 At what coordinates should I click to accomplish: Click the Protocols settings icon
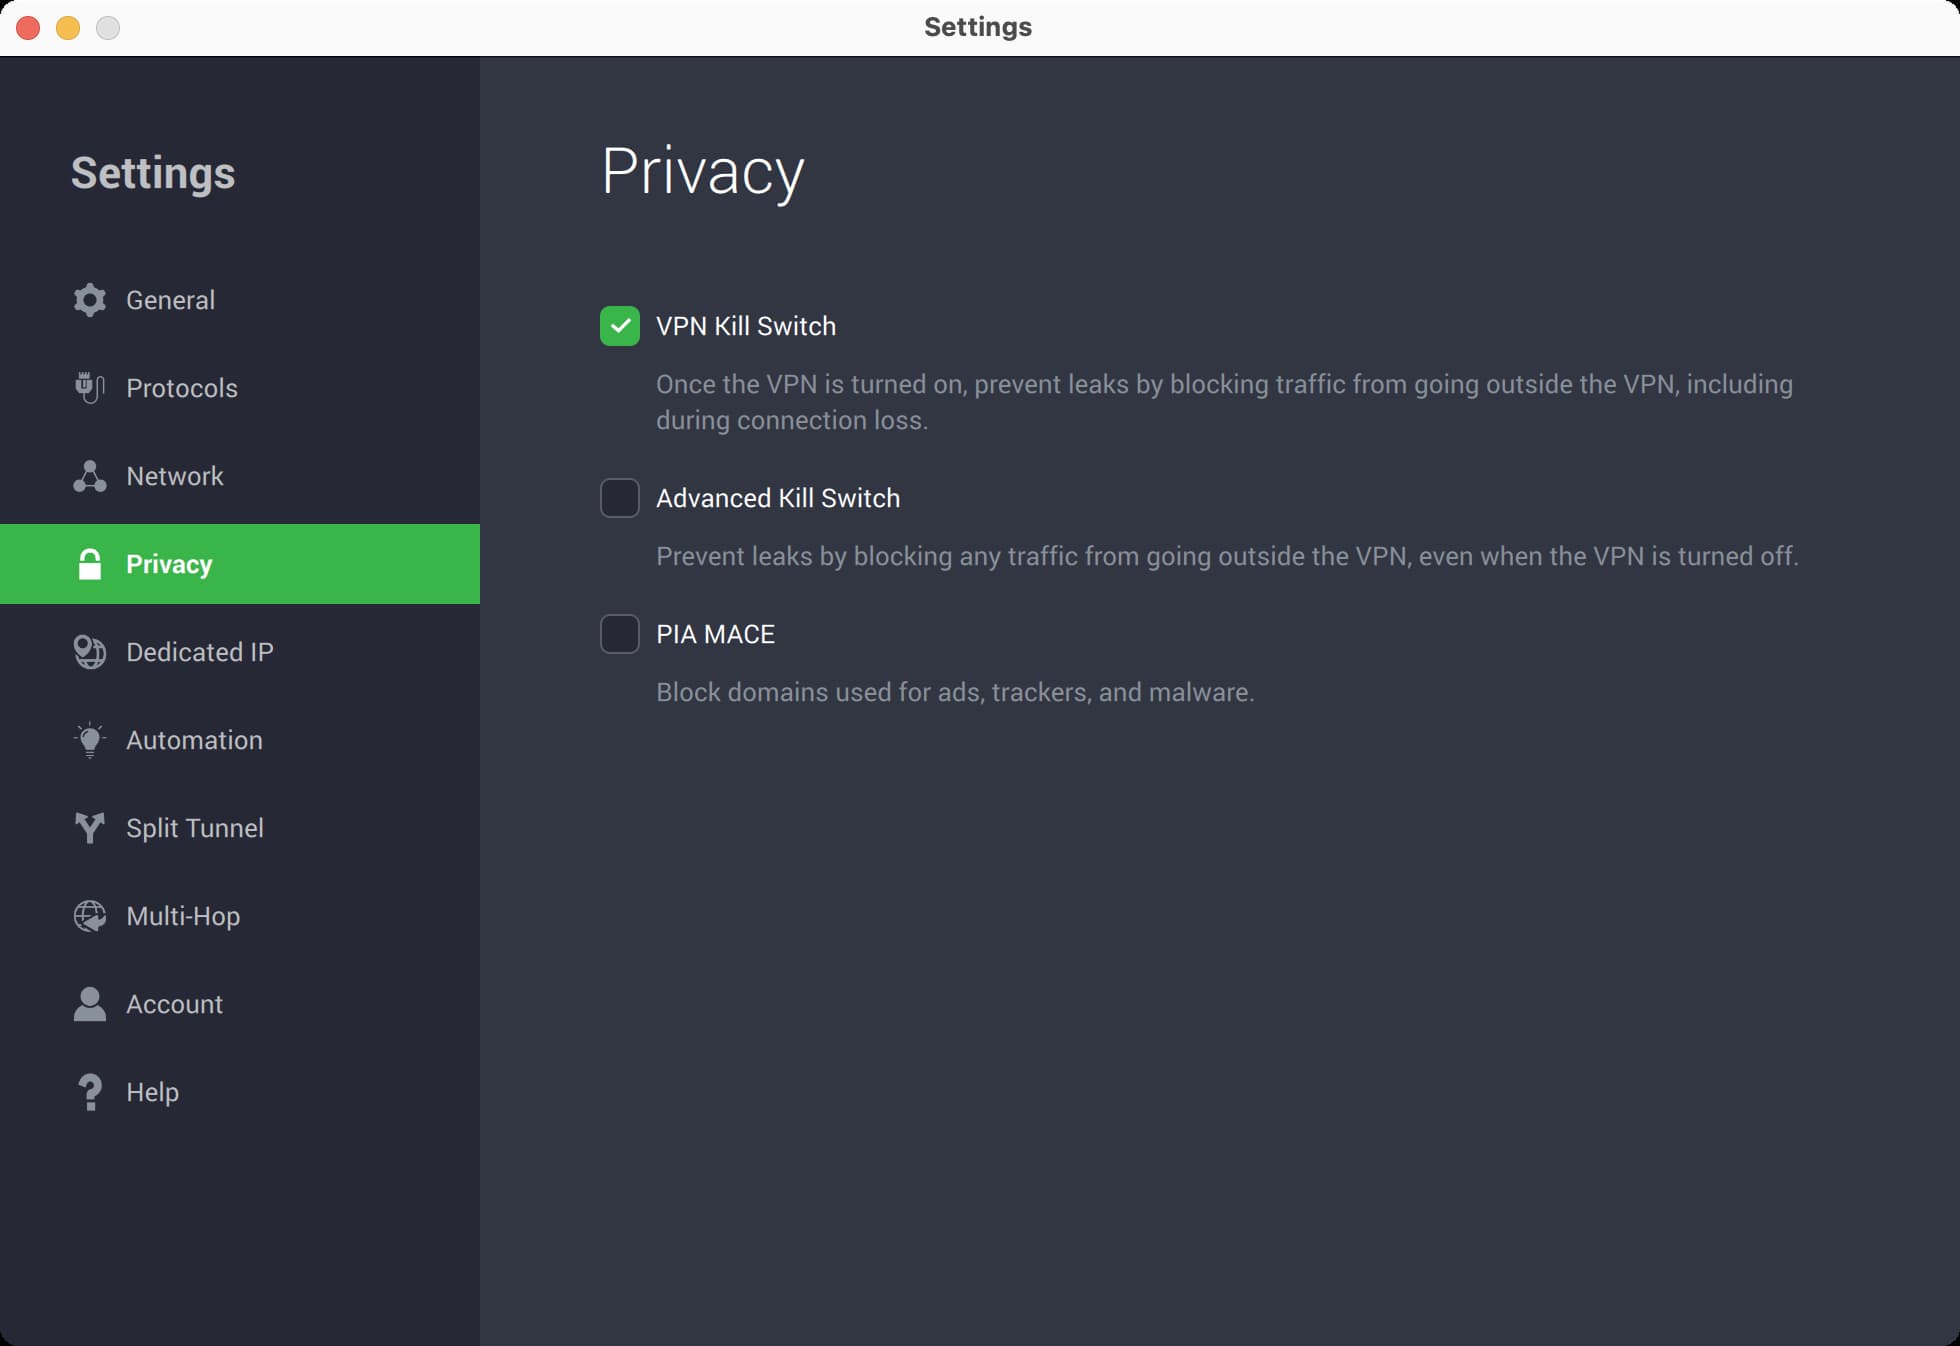click(x=89, y=387)
